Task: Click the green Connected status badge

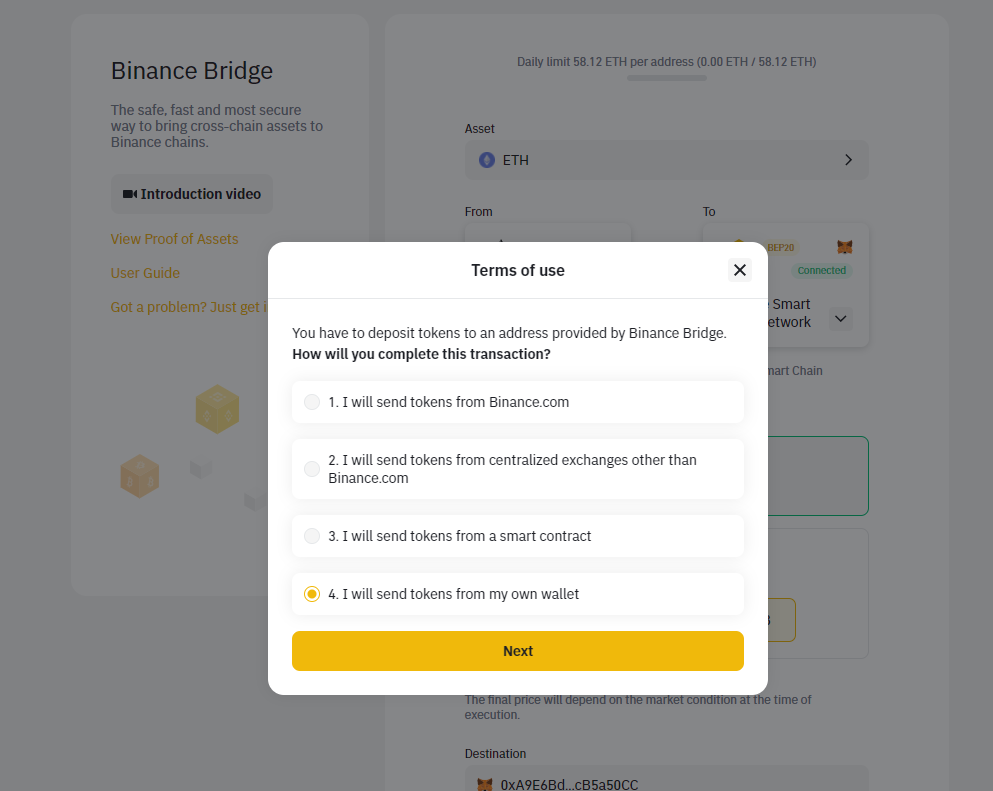Action: click(x=822, y=271)
